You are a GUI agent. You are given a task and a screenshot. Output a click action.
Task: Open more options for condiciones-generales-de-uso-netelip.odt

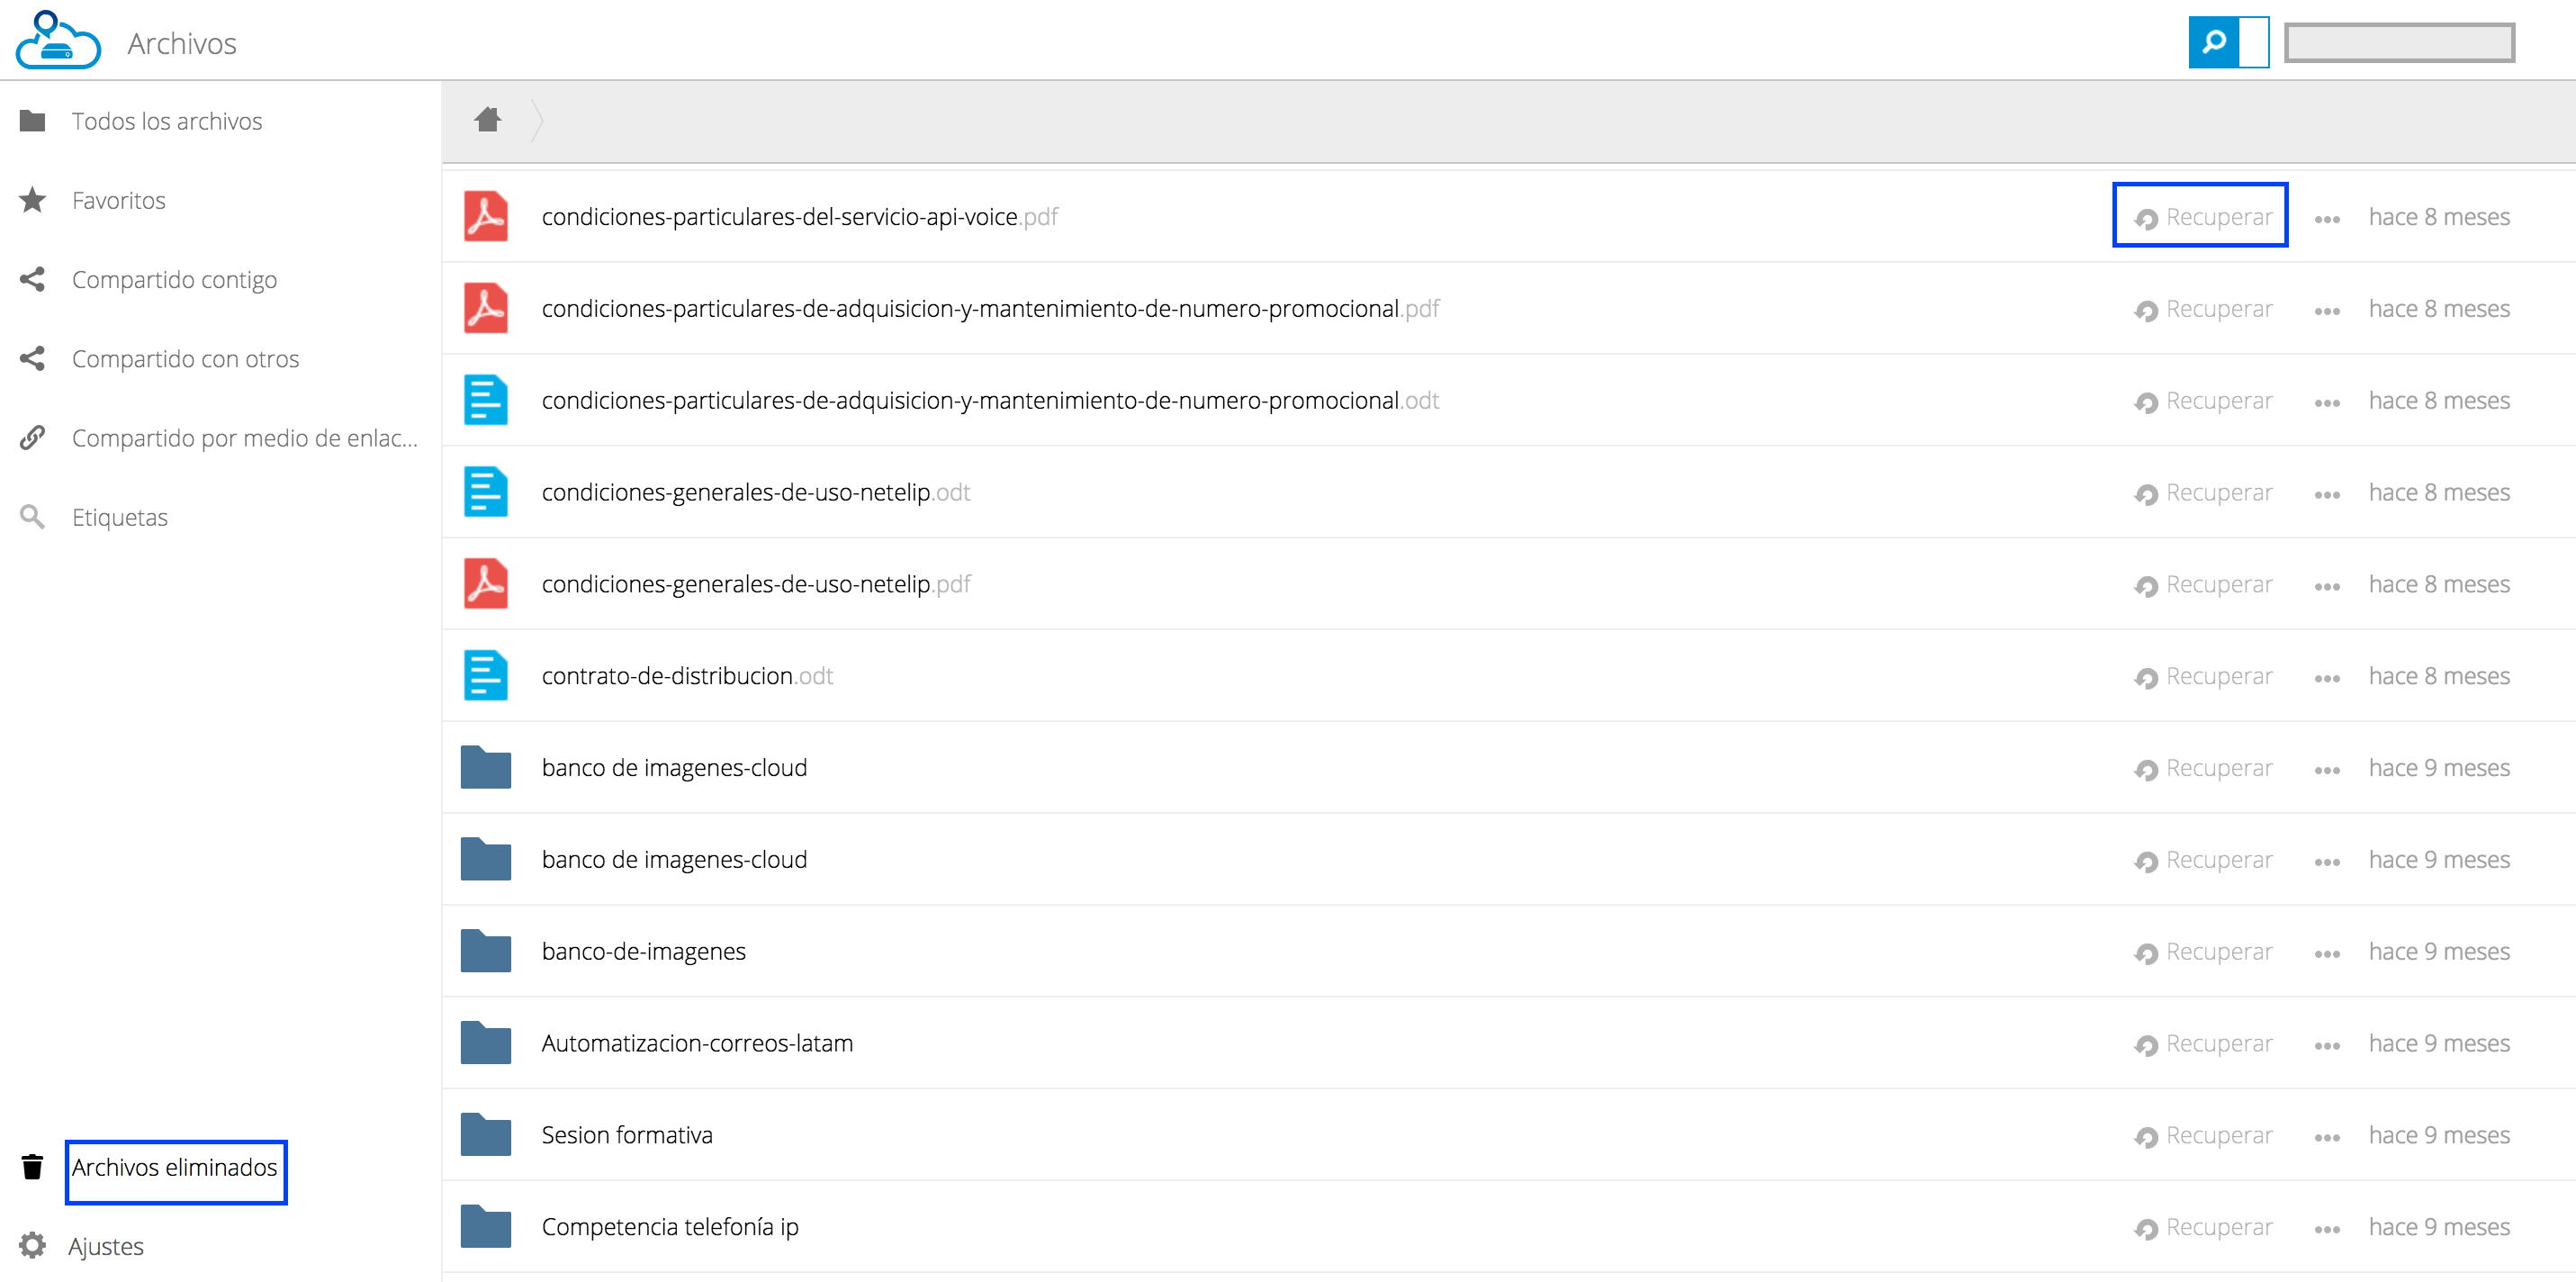(x=2327, y=494)
